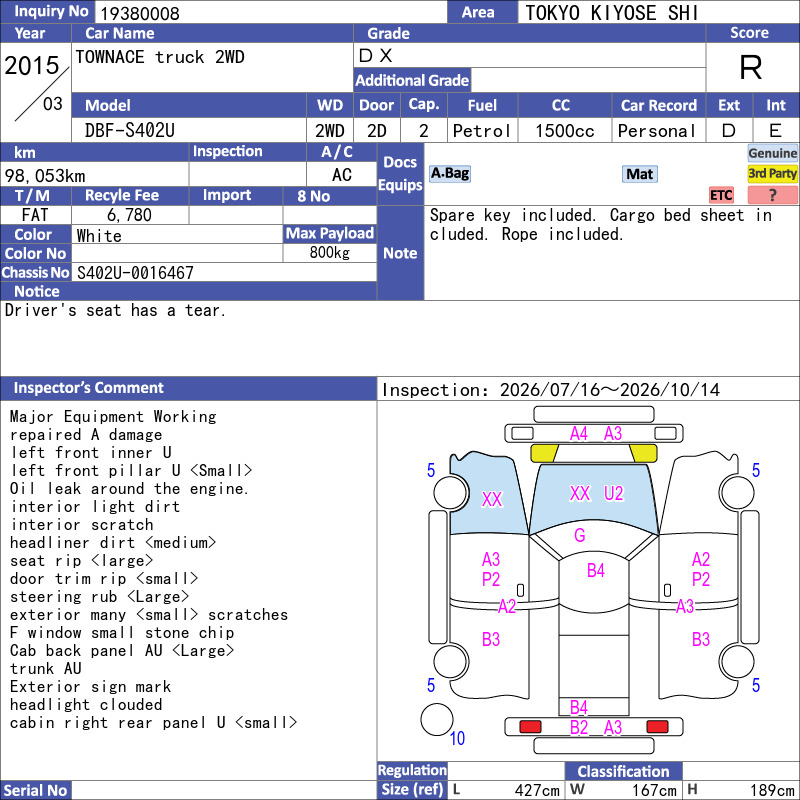Click the pink question mark badge
Screen dimensions: 800x800
[x=772, y=195]
